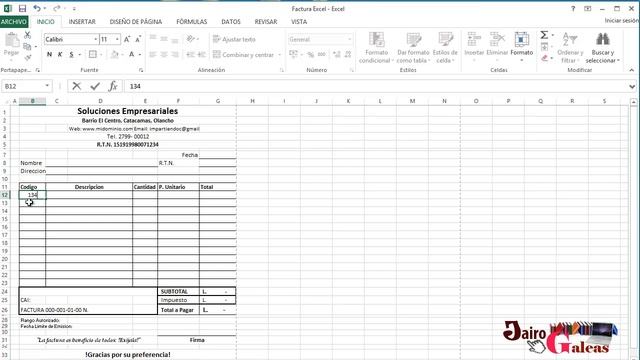Click the Redo arrow icon

coord(57,8)
